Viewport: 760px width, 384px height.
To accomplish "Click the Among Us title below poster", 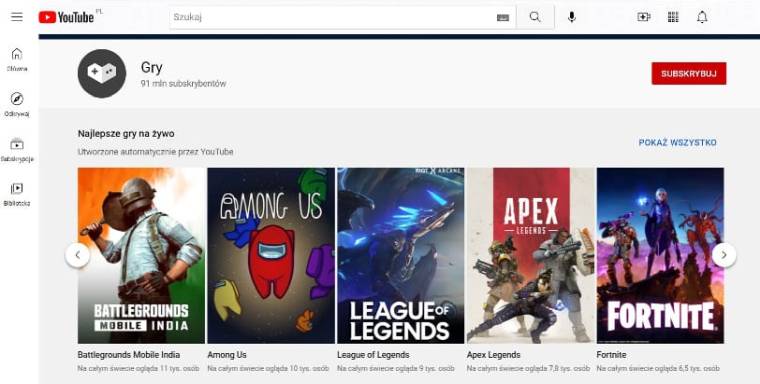I will (x=227, y=355).
